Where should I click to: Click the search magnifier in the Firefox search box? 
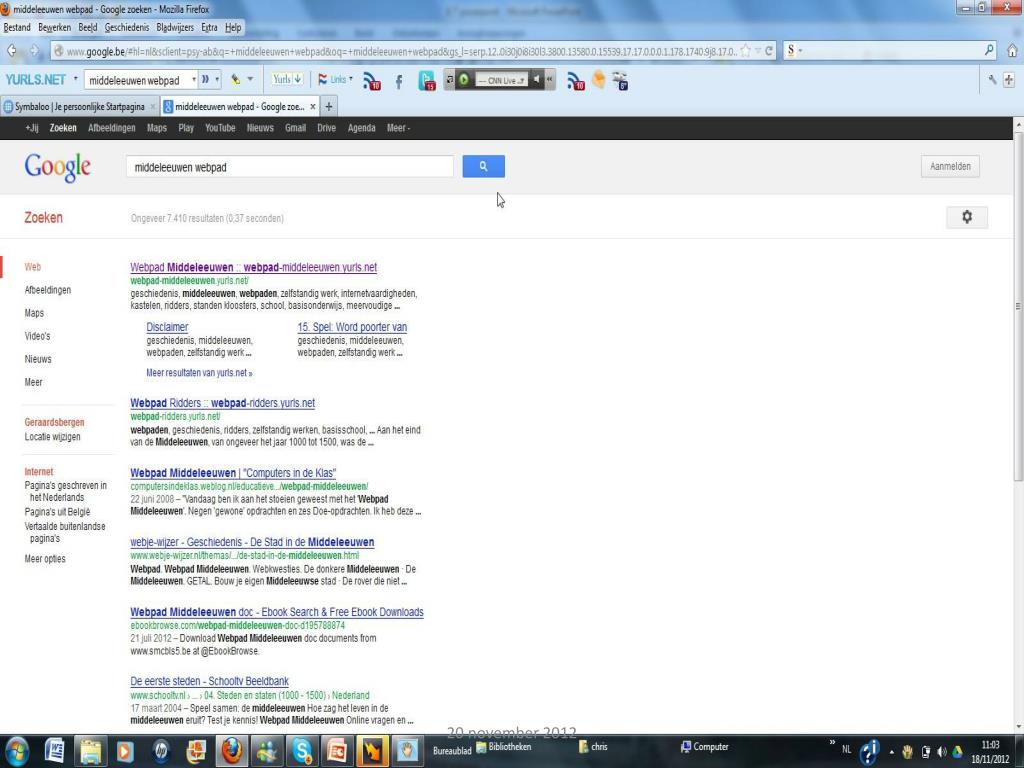[x=989, y=50]
